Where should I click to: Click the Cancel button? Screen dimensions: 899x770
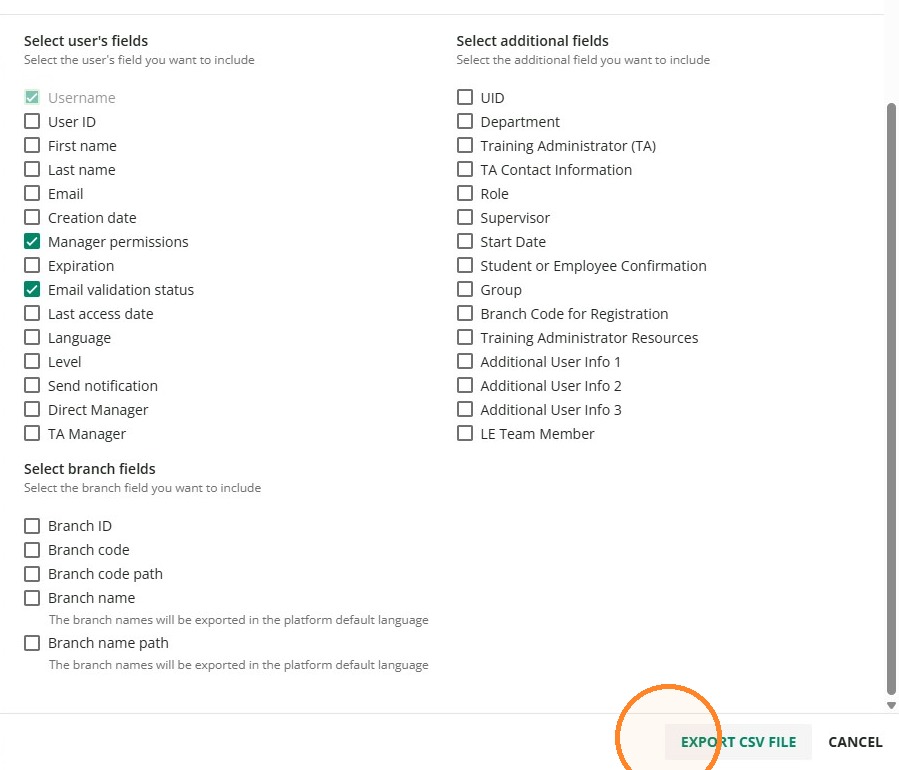click(x=855, y=742)
